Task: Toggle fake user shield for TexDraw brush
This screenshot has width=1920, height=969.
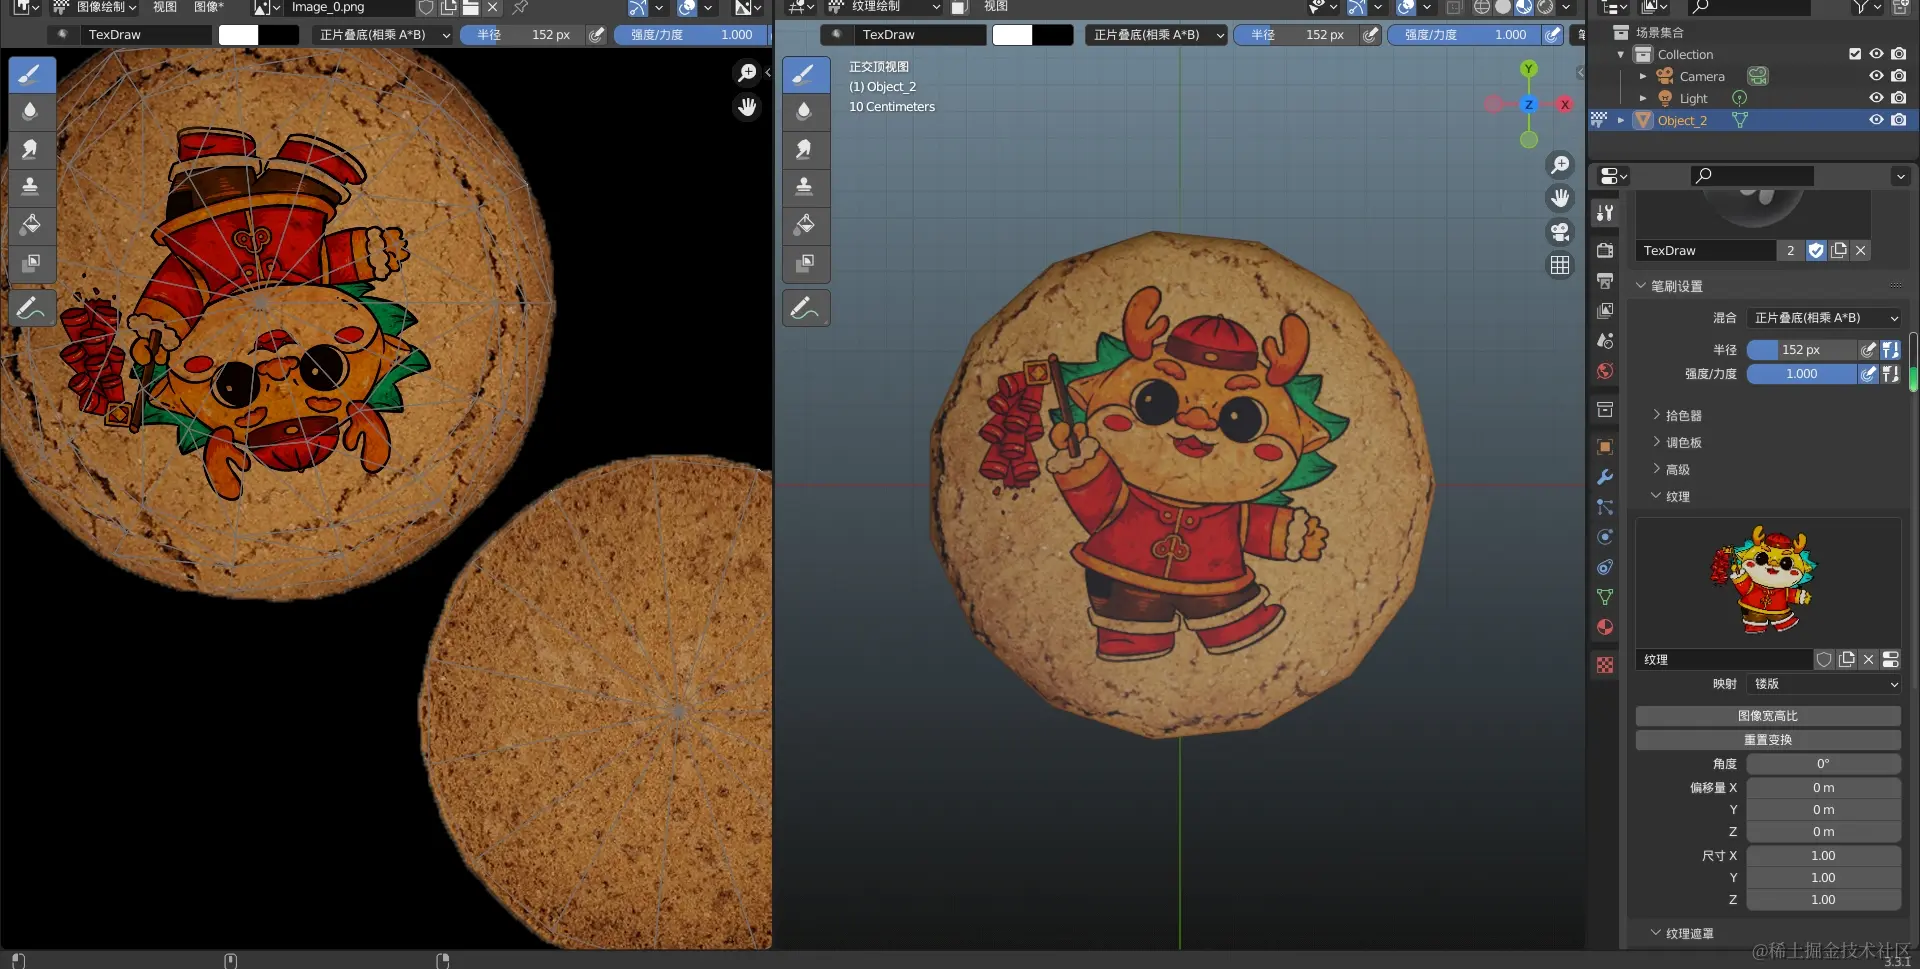Action: point(1816,251)
